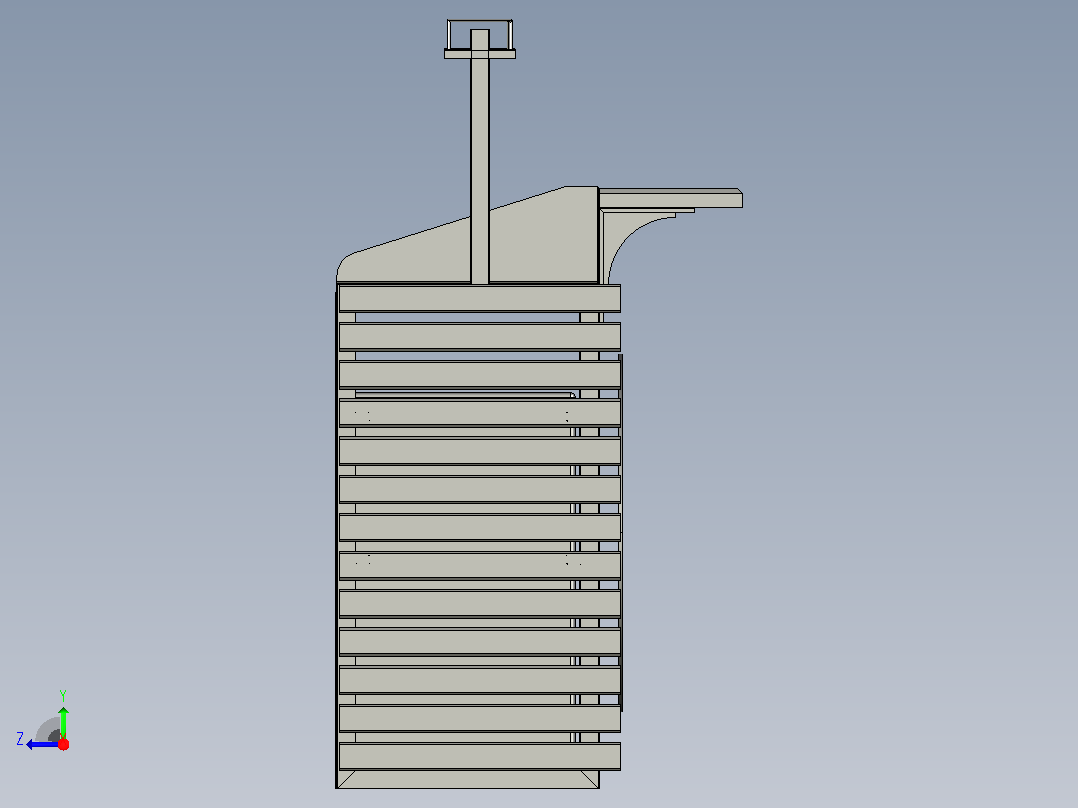Image resolution: width=1078 pixels, height=808 pixels.
Task: Click the blue Z axis arrow on triad
Action: 41,745
